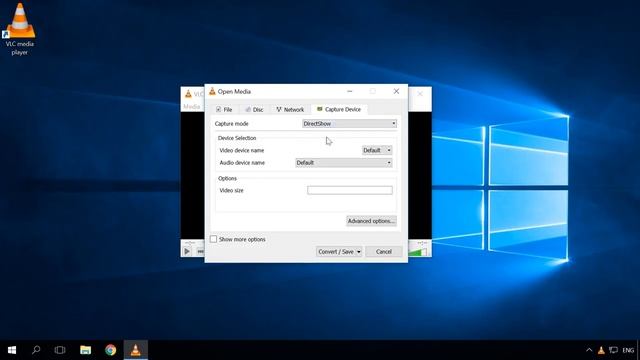Open Advanced options
Viewport: 640px width, 360px height.
371,221
